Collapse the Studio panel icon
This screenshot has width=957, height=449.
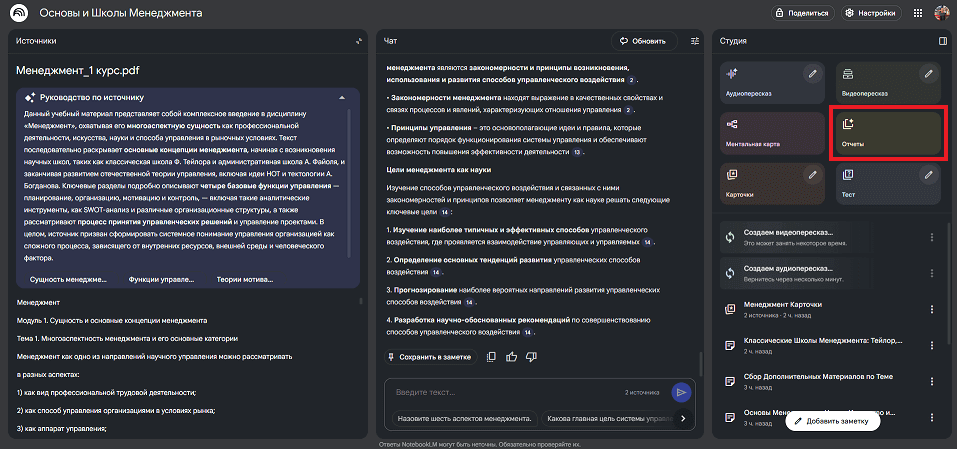click(x=943, y=41)
